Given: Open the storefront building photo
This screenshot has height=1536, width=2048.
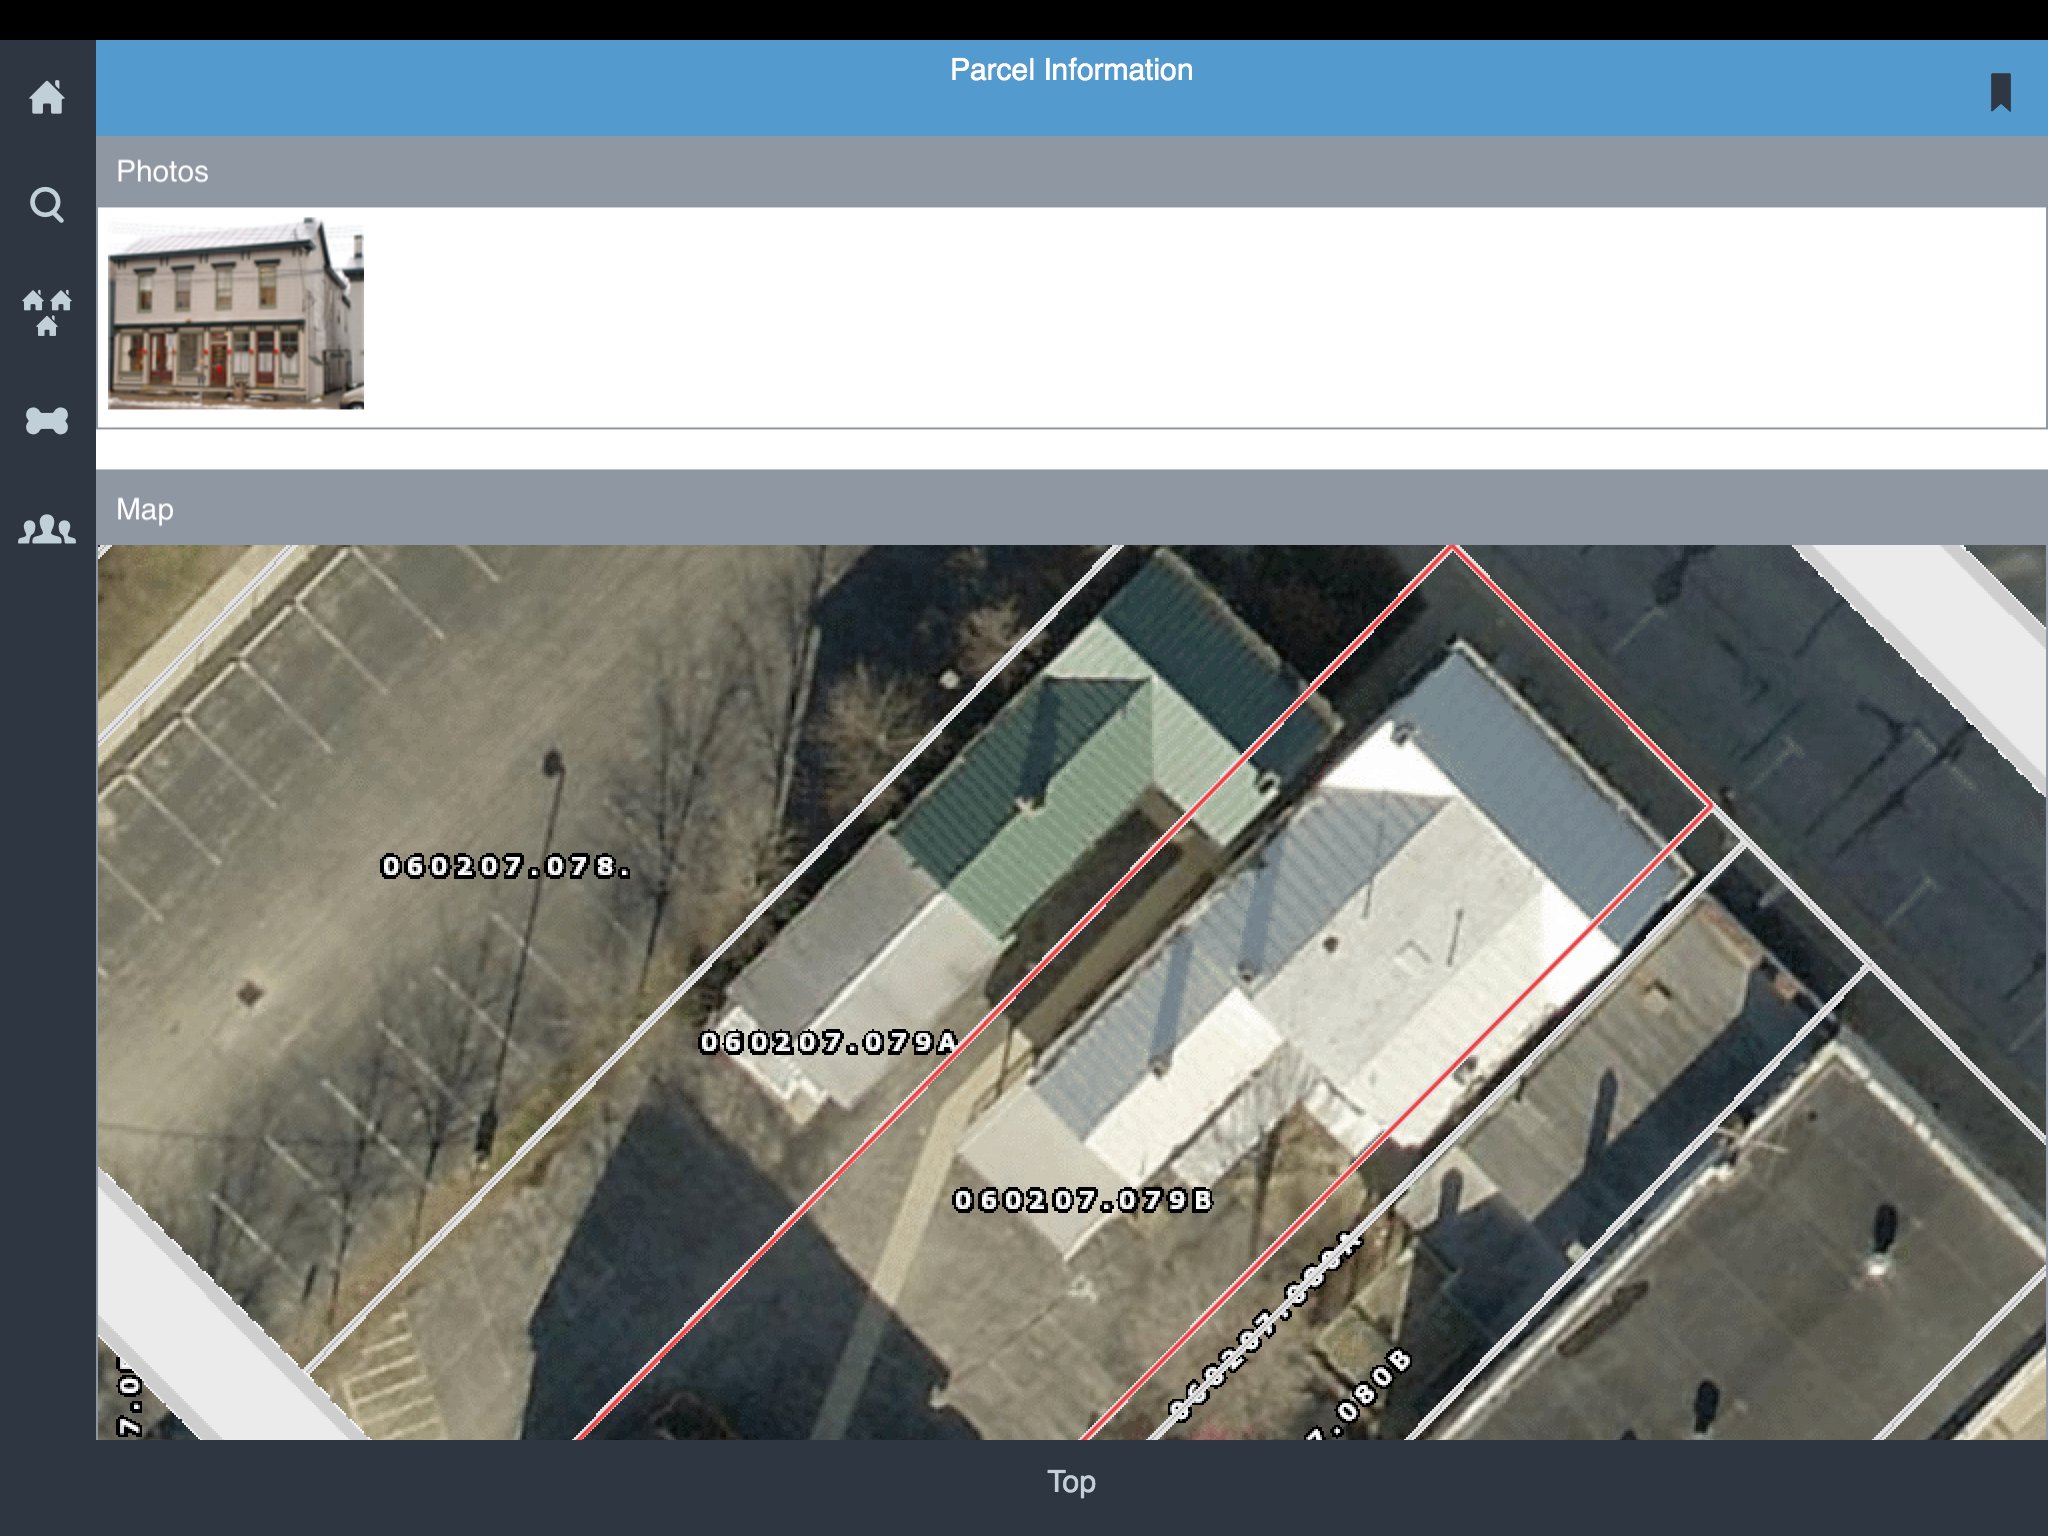Looking at the screenshot, I should (237, 310).
